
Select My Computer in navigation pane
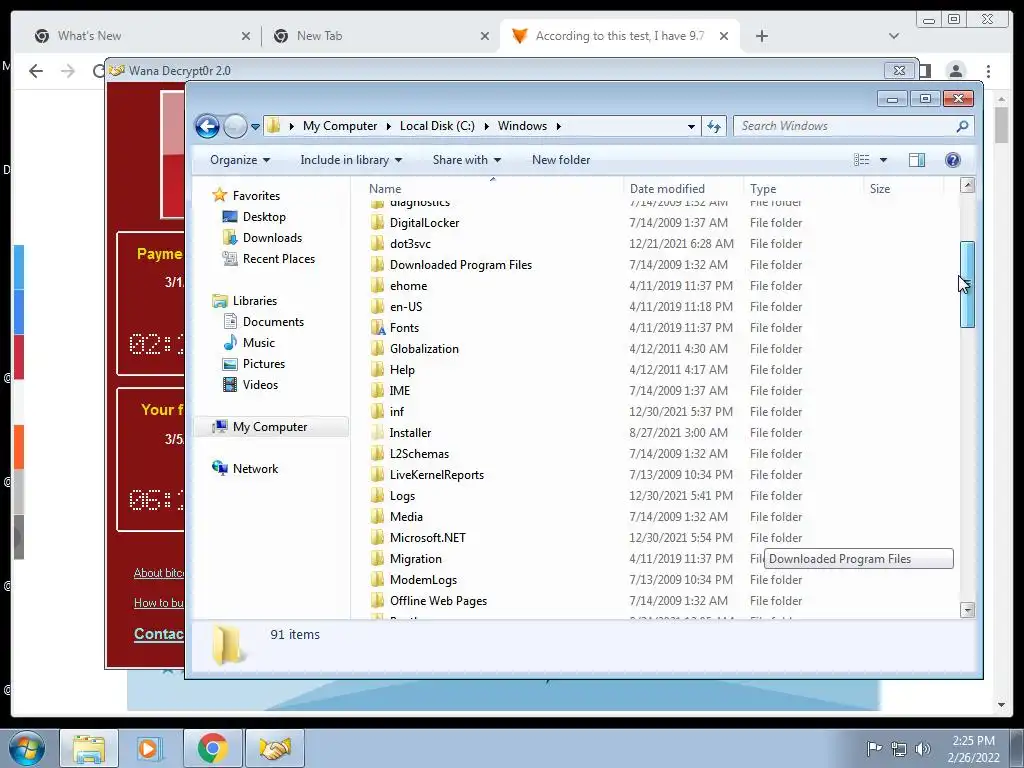[x=270, y=427]
